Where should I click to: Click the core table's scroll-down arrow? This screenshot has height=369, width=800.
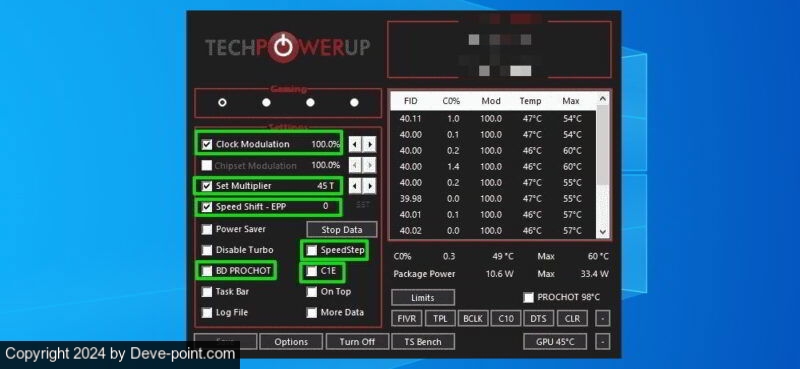(x=603, y=232)
